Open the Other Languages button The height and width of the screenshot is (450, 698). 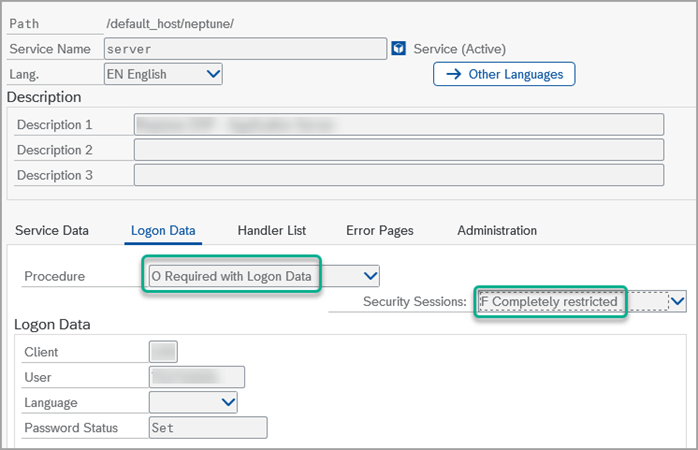pos(504,74)
